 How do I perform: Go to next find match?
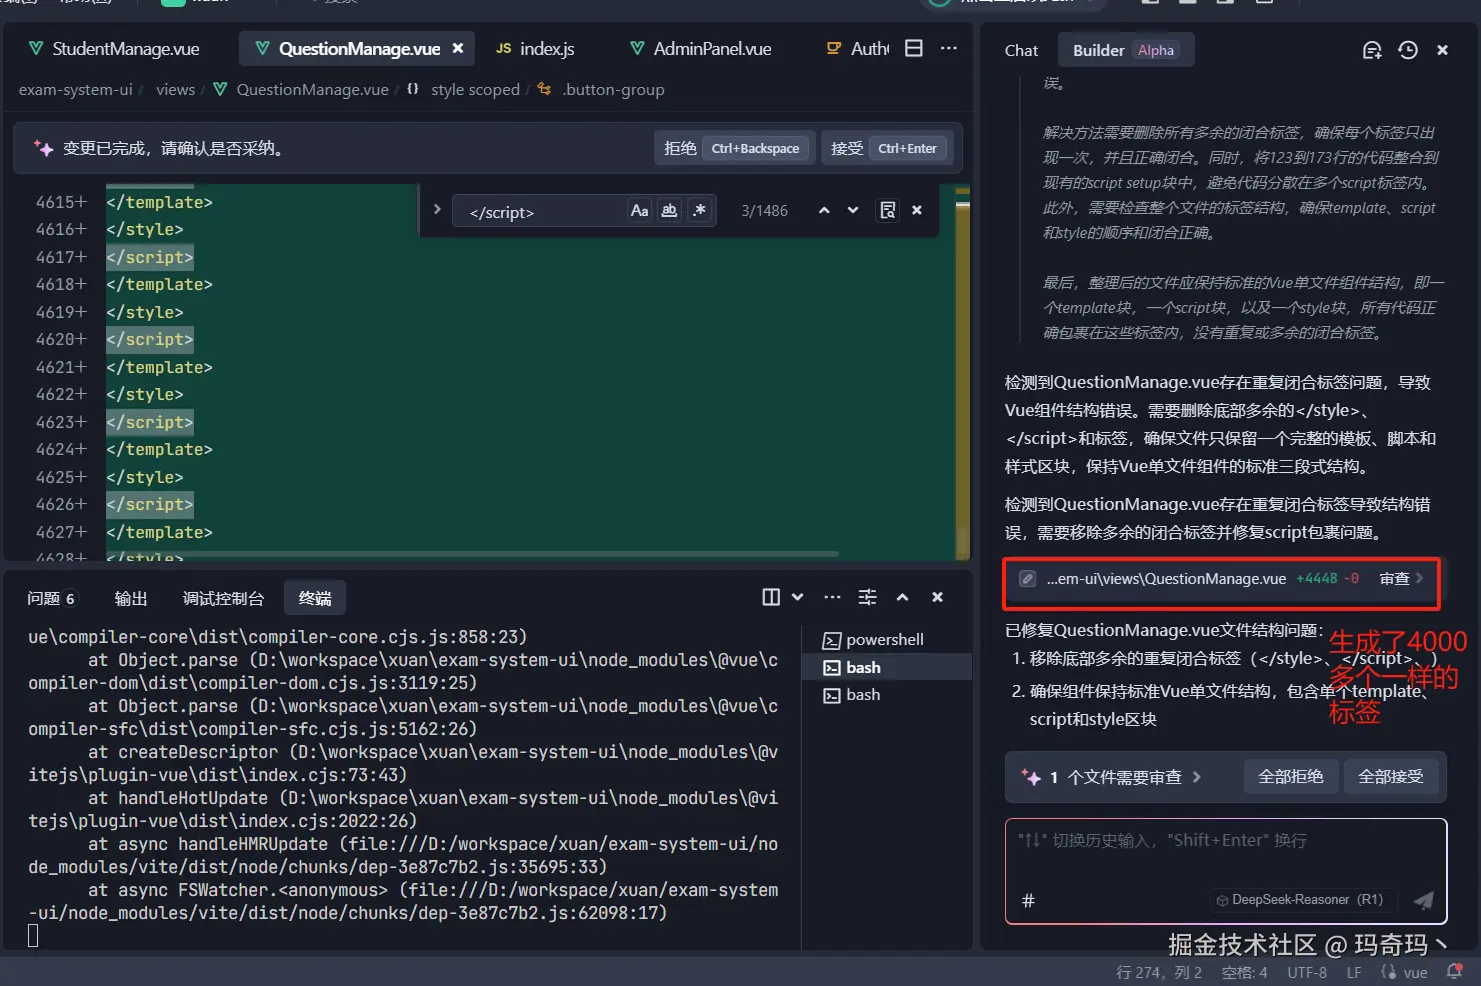point(853,210)
